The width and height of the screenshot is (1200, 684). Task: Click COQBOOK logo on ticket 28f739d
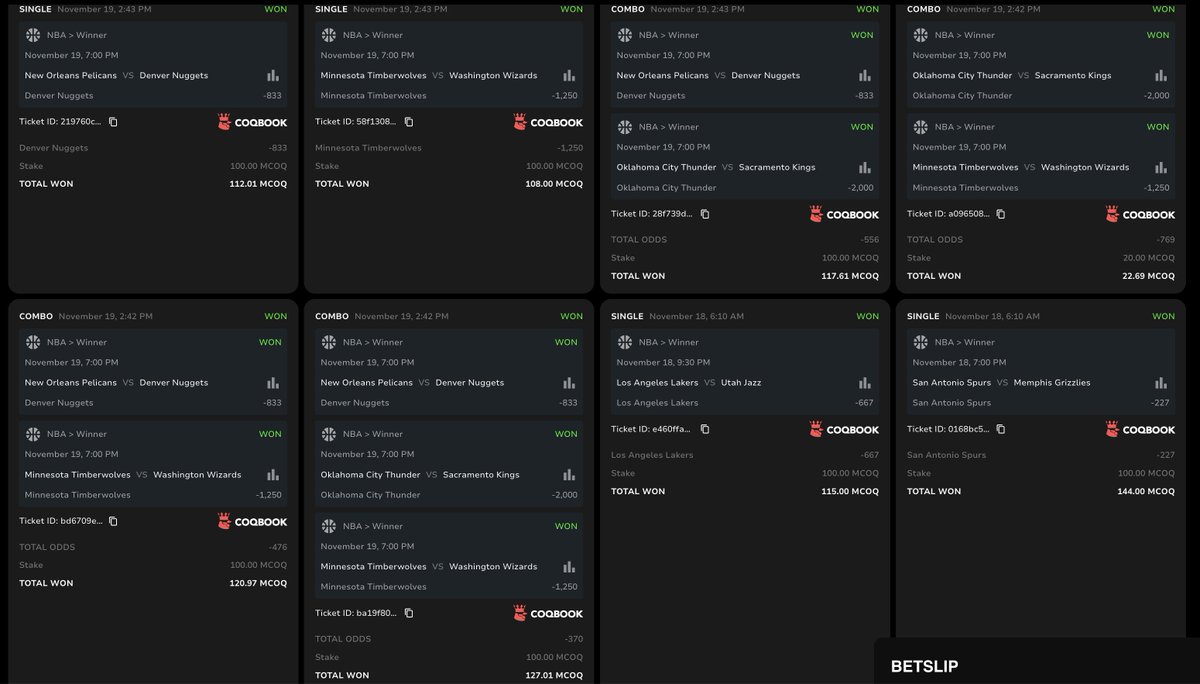tap(844, 214)
